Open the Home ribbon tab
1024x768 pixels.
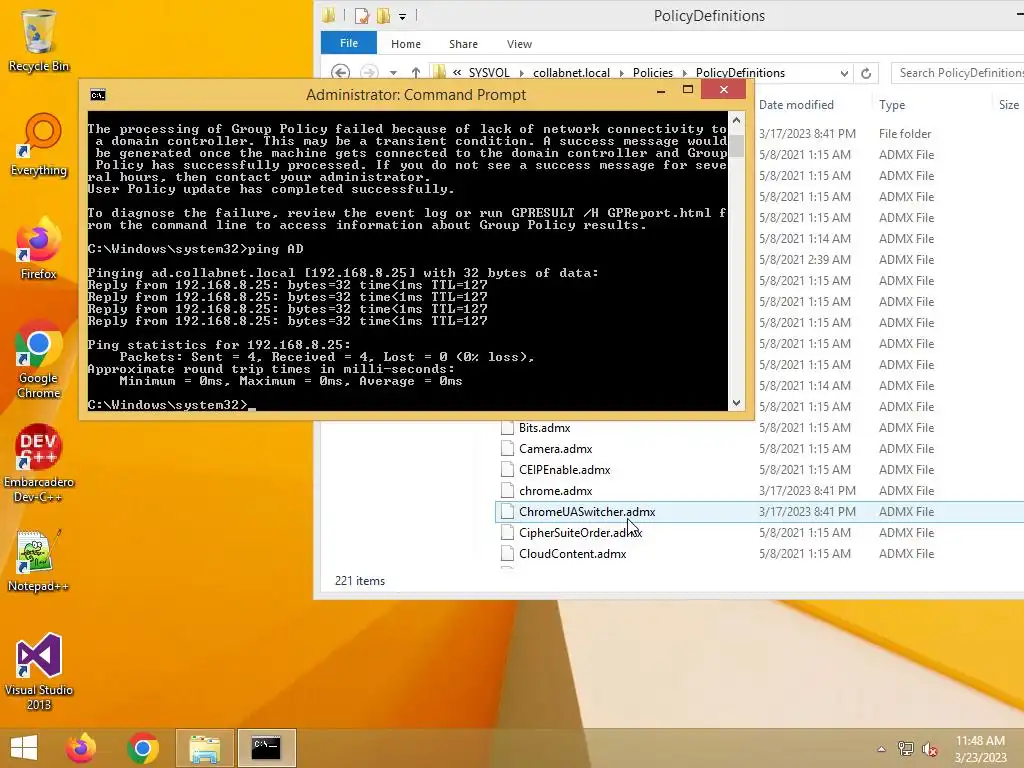406,44
